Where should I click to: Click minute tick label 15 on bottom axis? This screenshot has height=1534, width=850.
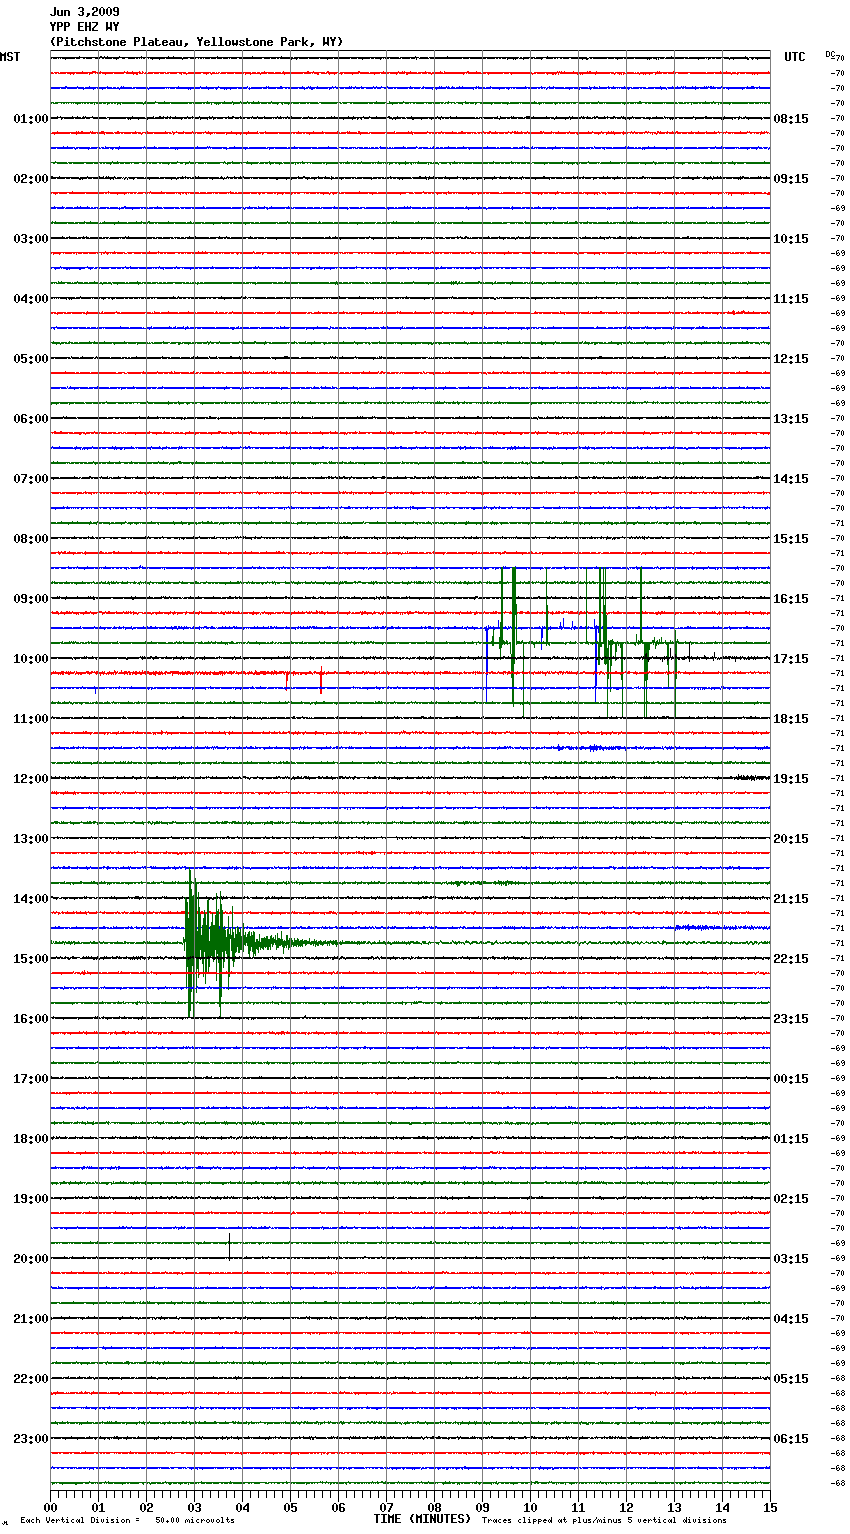(x=770, y=1508)
